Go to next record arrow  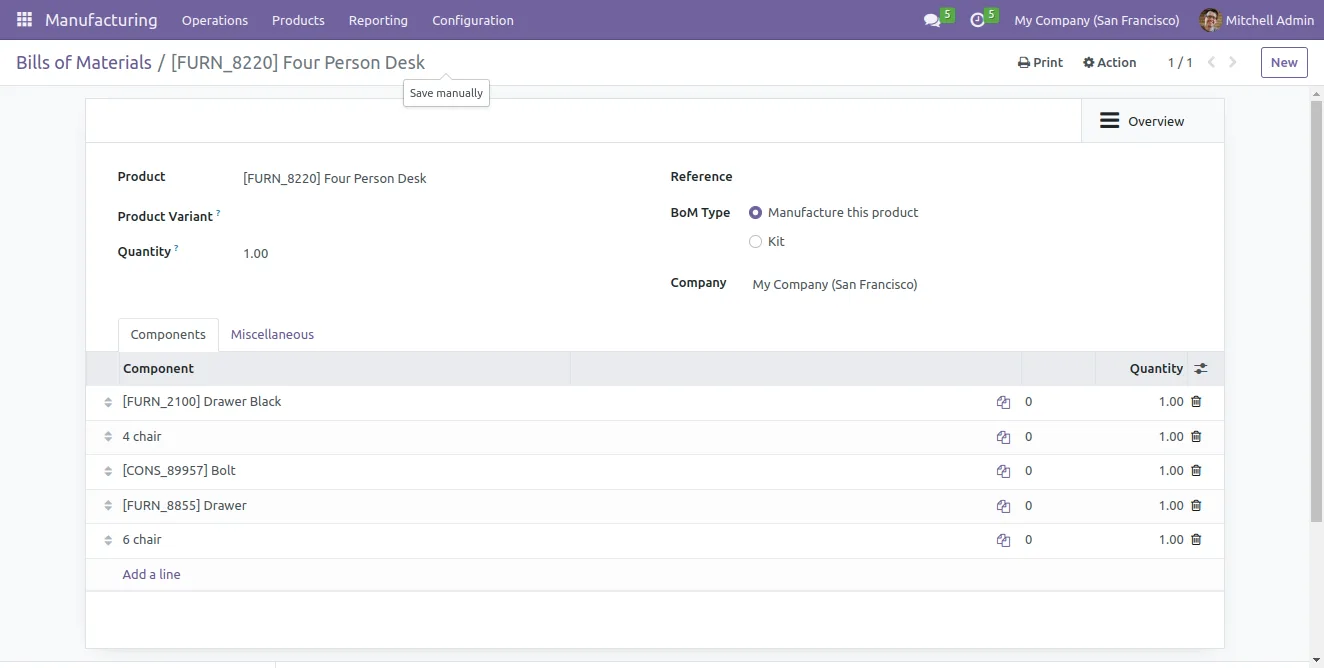1233,62
